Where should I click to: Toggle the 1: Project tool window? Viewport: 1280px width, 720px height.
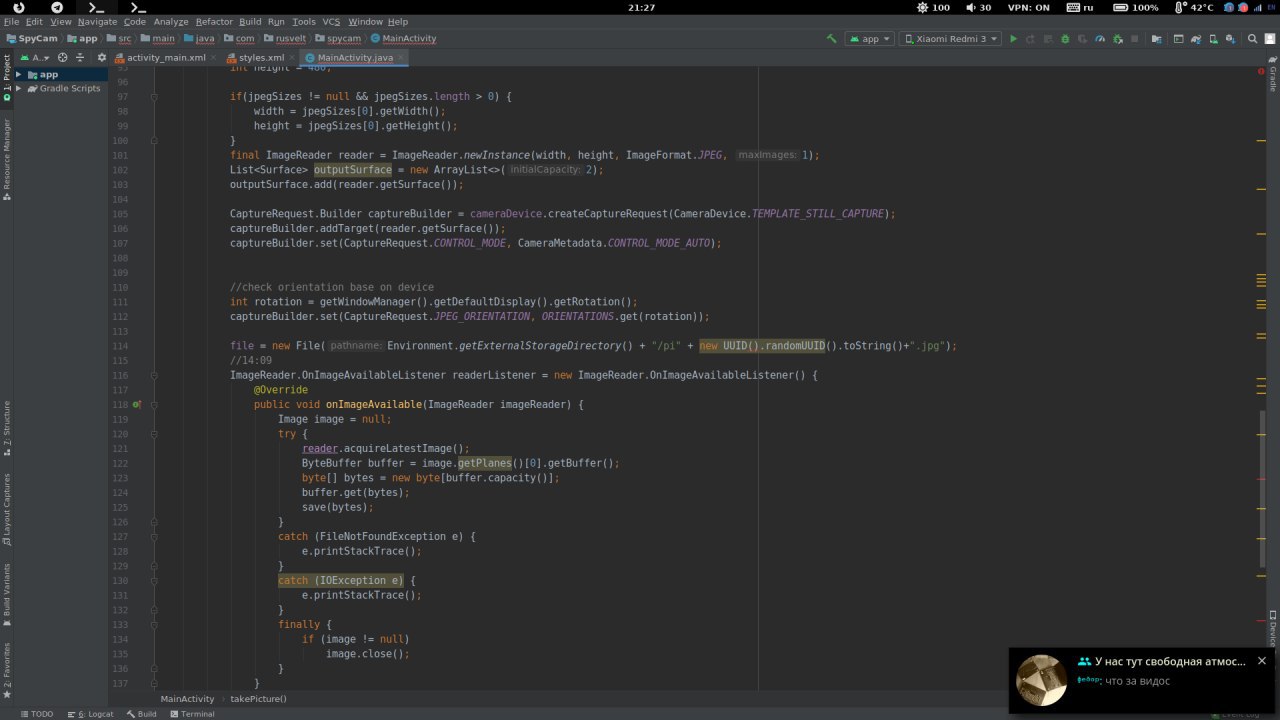click(x=6, y=78)
